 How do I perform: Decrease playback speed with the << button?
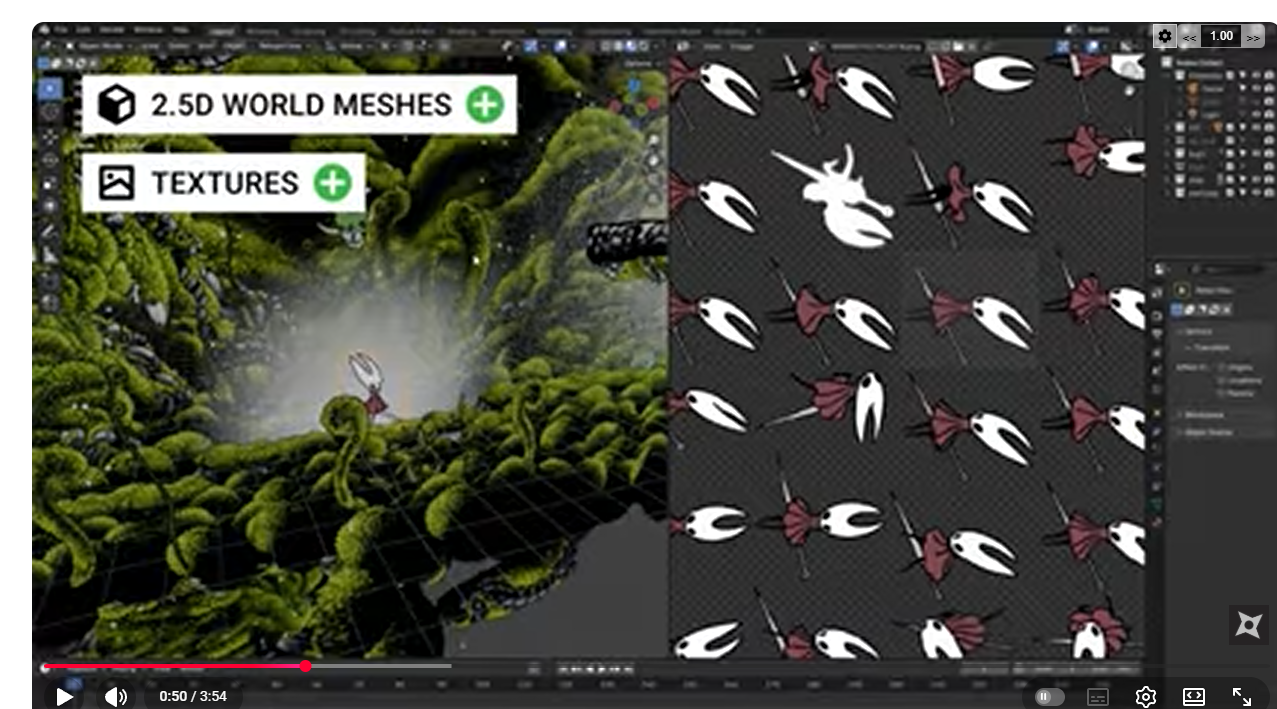tap(1189, 37)
